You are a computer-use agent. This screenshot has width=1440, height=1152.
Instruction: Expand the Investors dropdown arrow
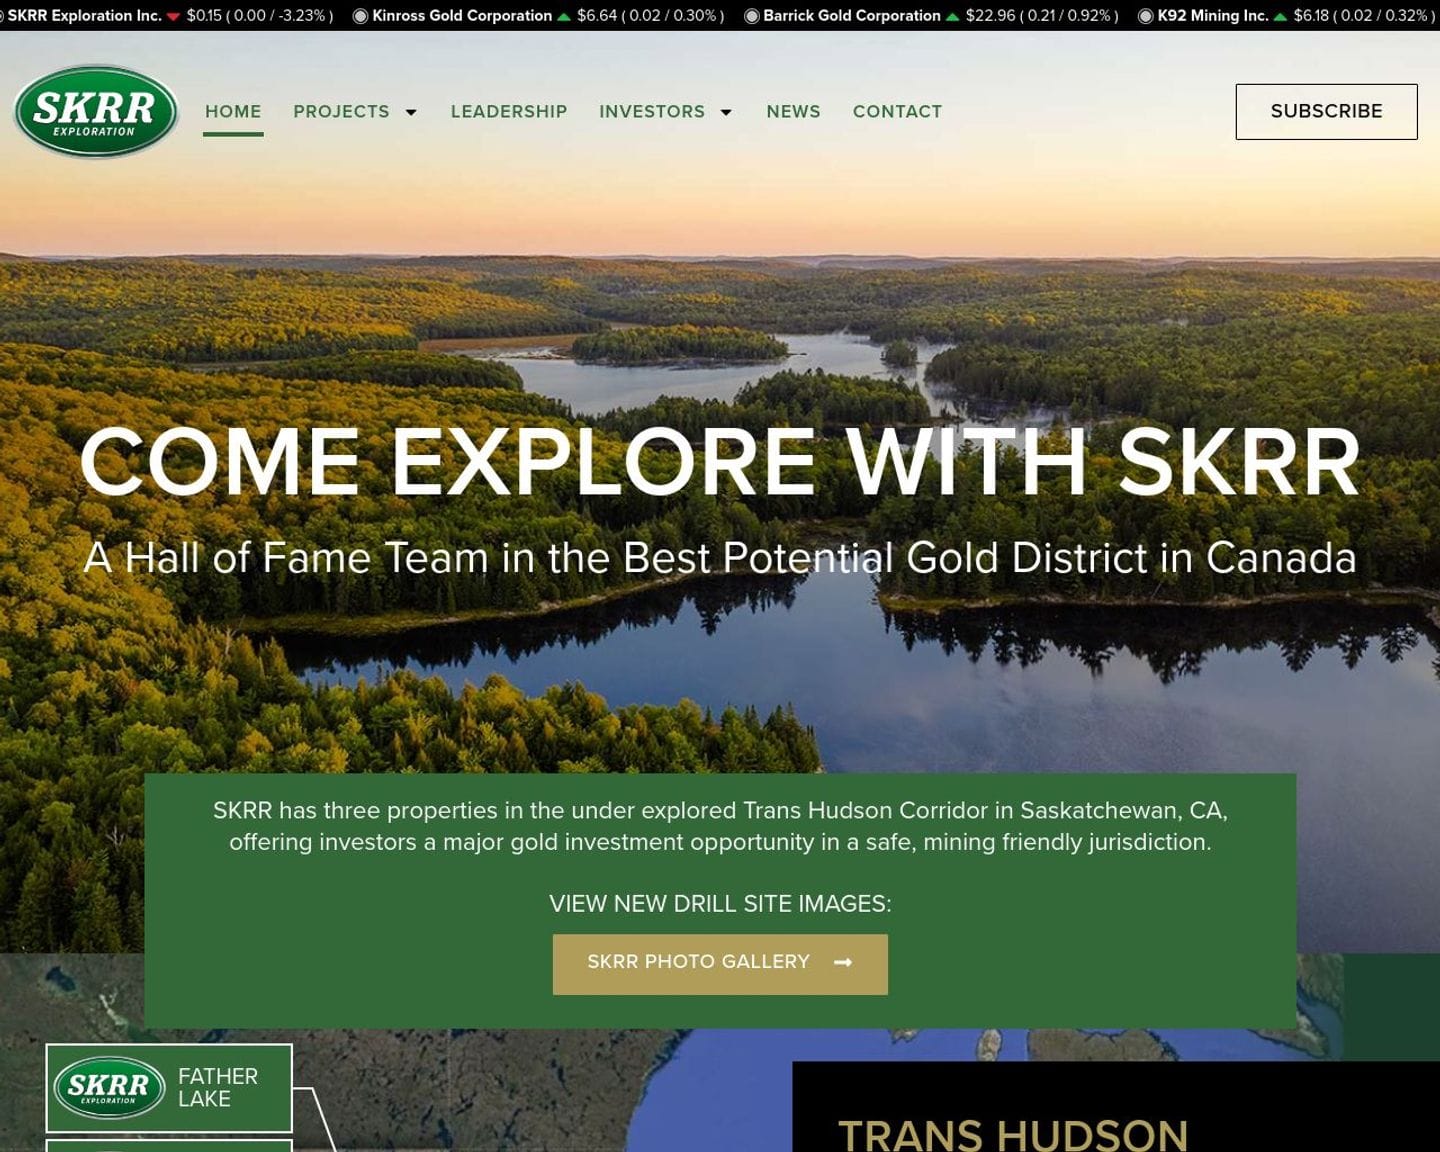pyautogui.click(x=726, y=112)
